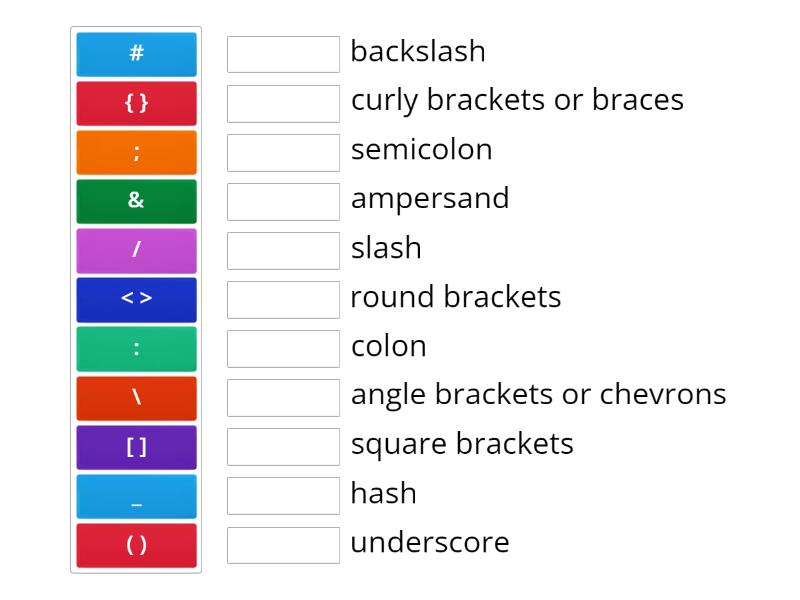
Task: Select the answer box beside angle brackets
Action: 283,397
